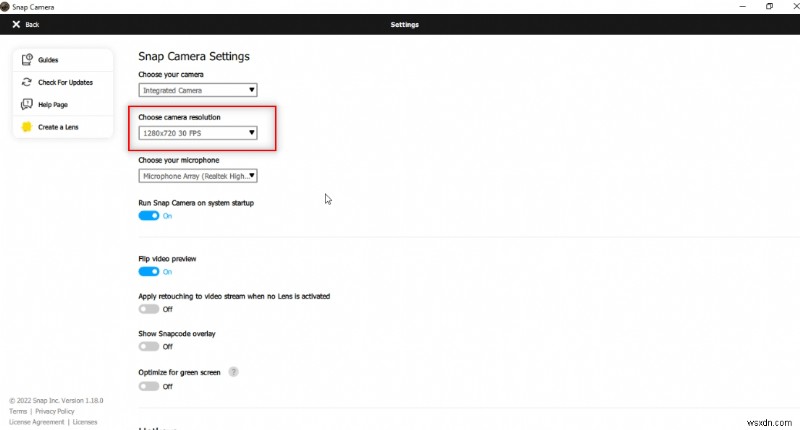
Task: Enable retouching when no Lens is activated
Action: (x=148, y=309)
